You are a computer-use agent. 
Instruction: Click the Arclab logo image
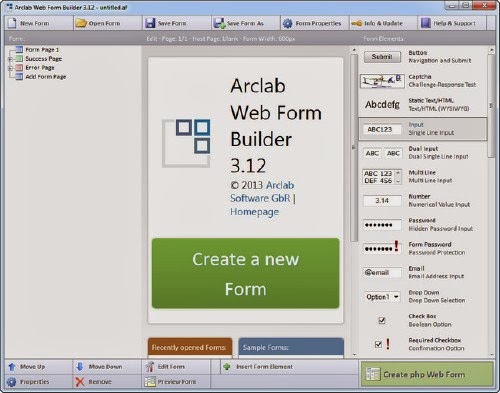point(186,143)
